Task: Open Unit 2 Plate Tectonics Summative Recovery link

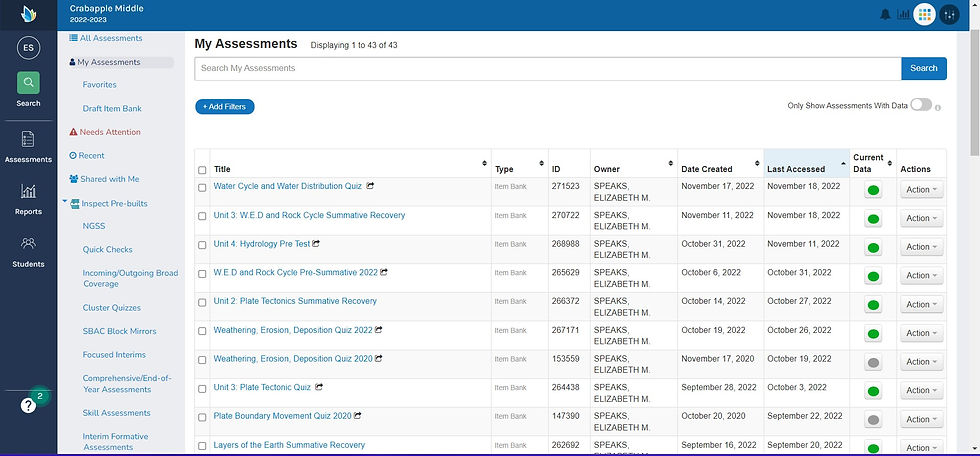Action: point(295,301)
